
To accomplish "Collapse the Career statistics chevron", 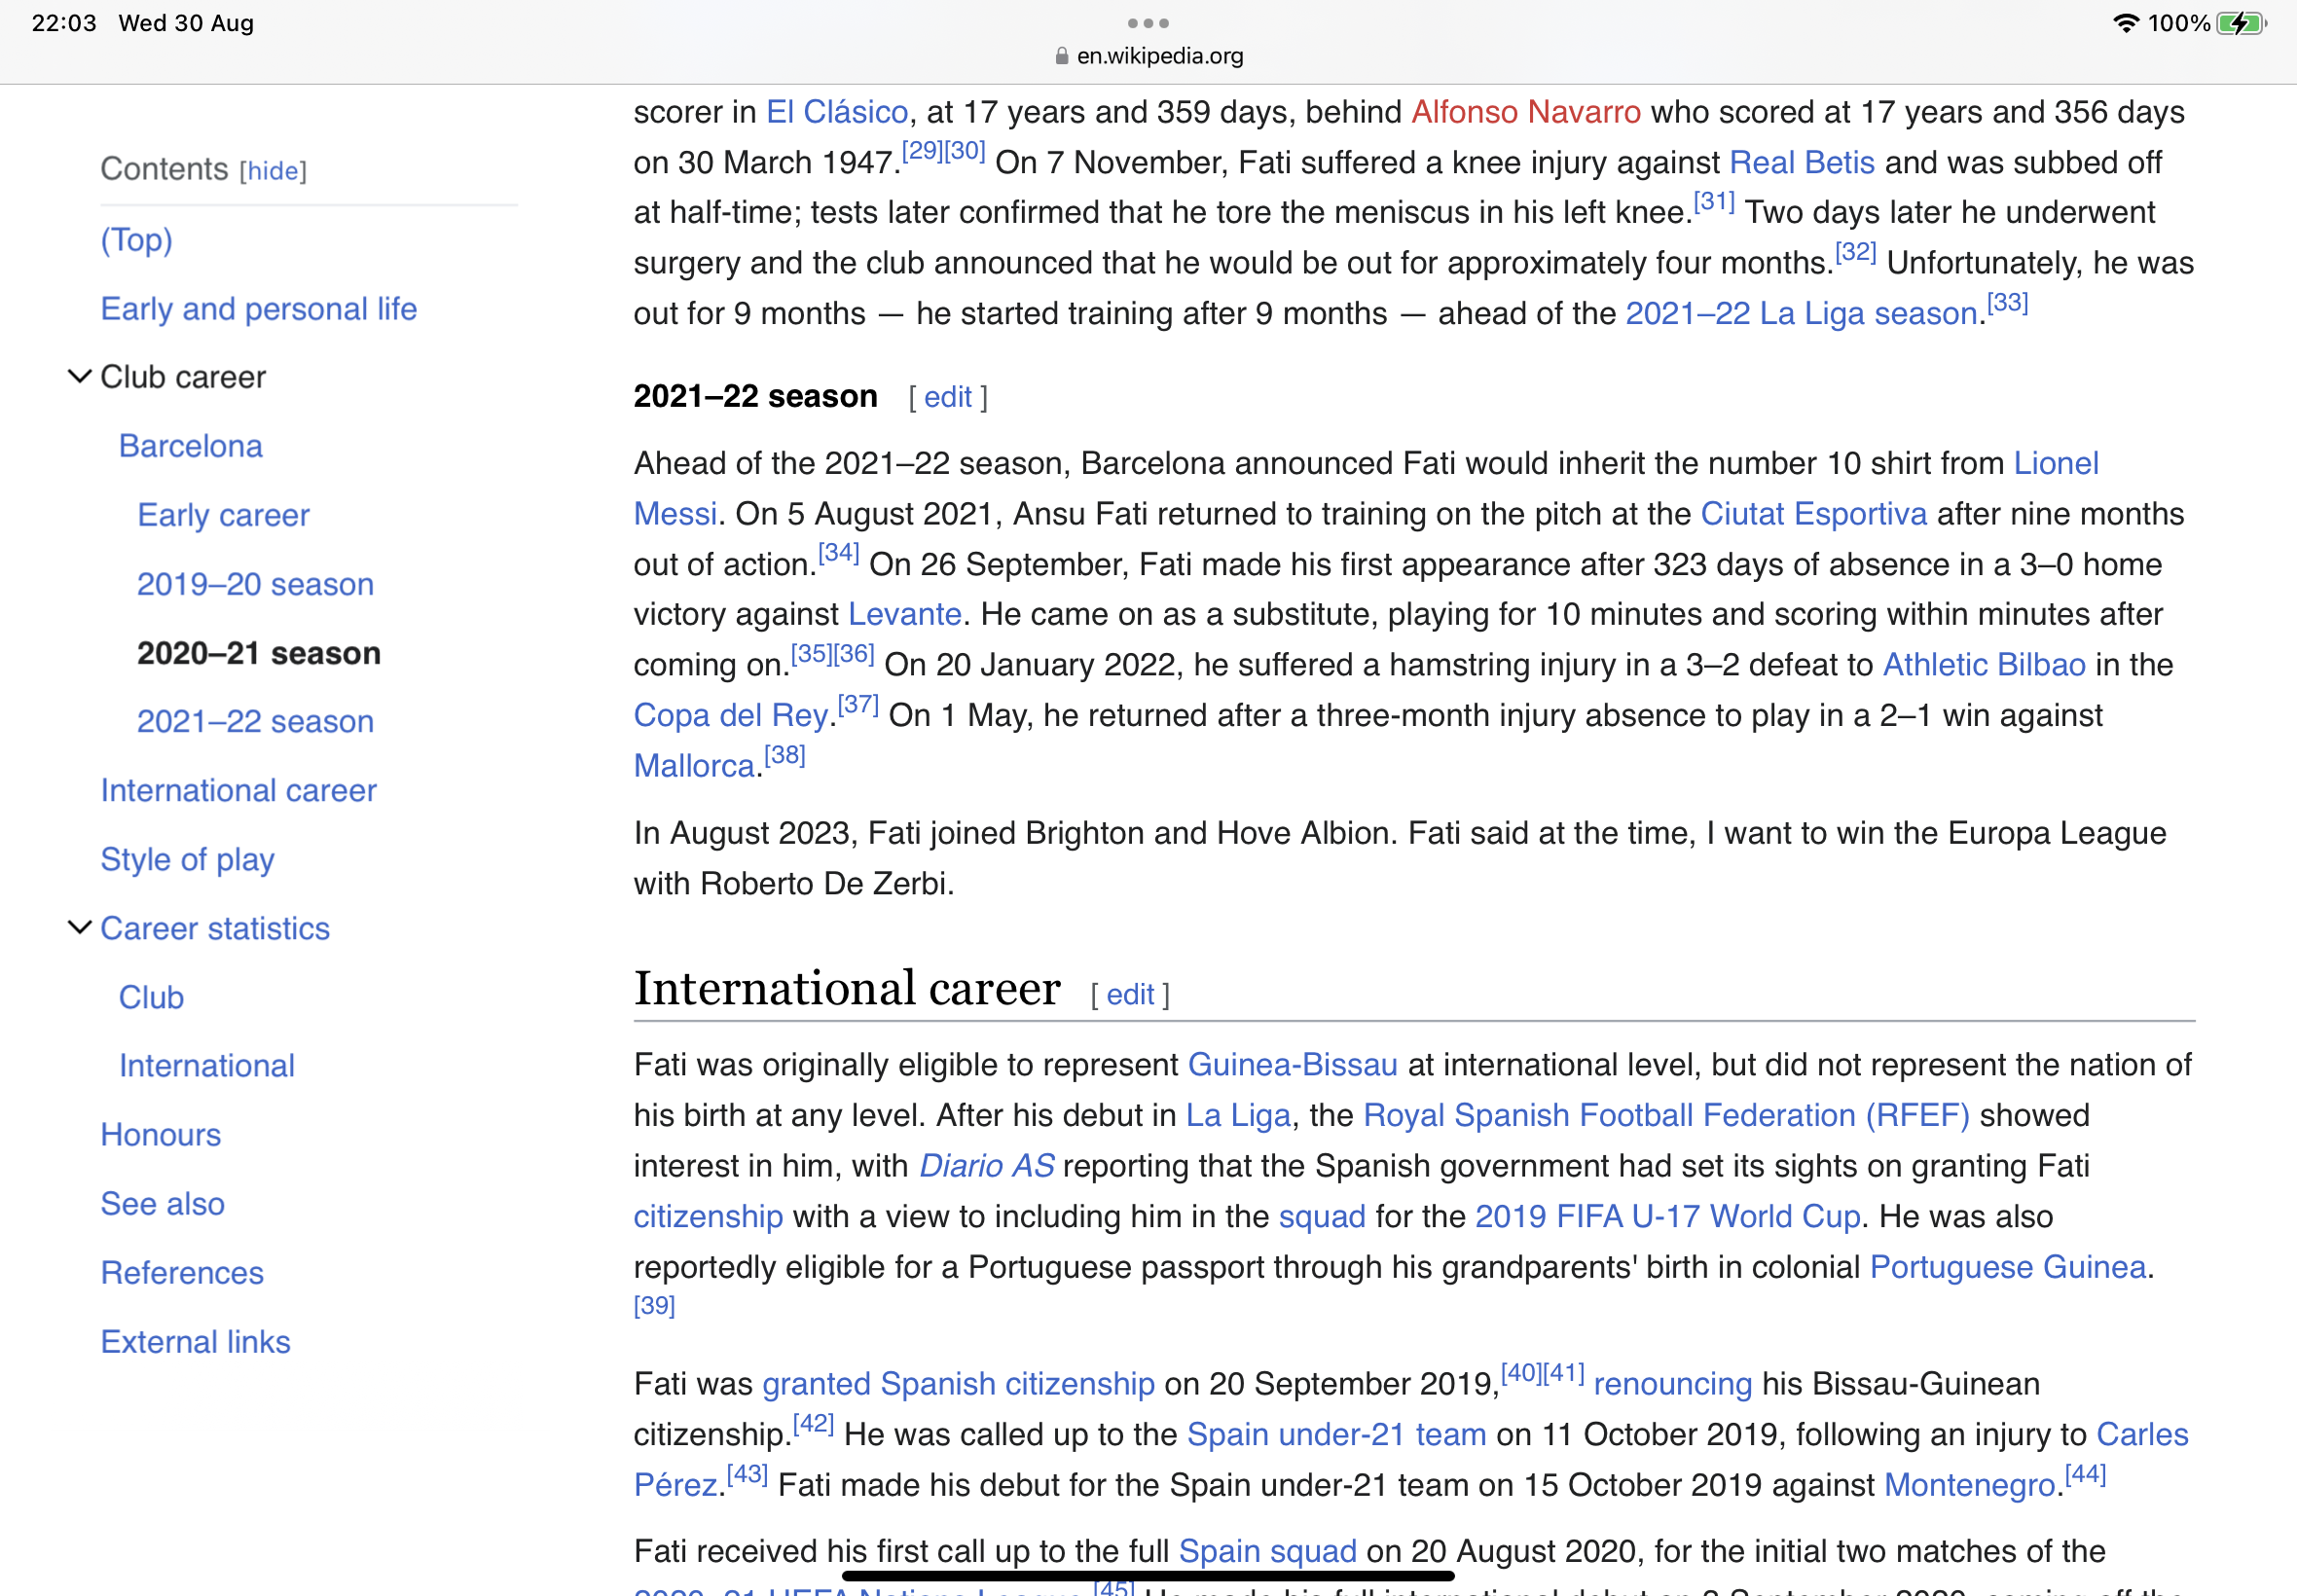I will point(79,928).
